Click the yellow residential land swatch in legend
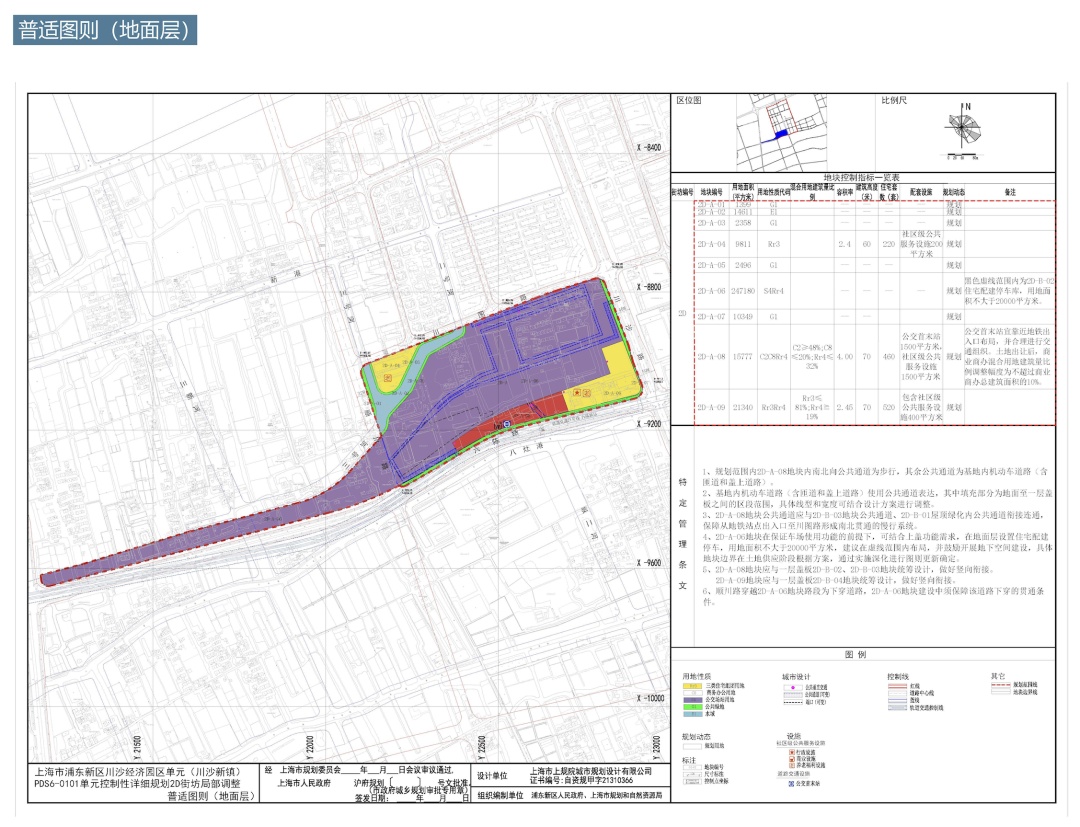 (x=693, y=686)
